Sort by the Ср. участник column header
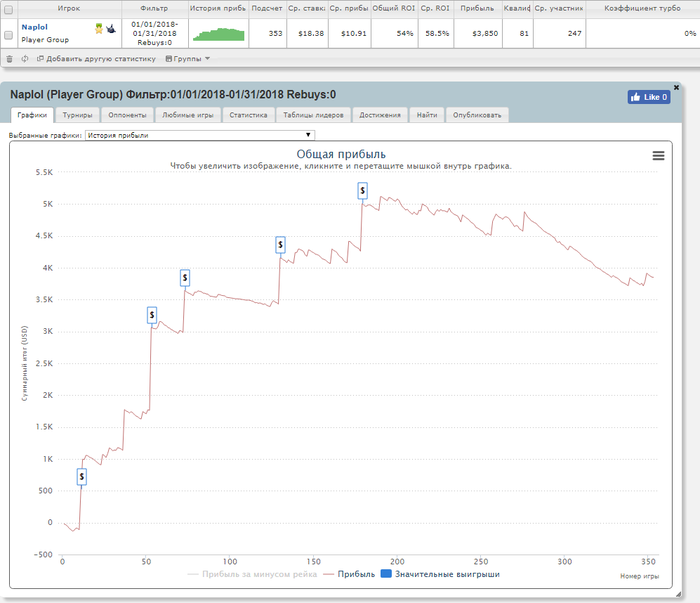This screenshot has height=603, width=700. point(559,8)
